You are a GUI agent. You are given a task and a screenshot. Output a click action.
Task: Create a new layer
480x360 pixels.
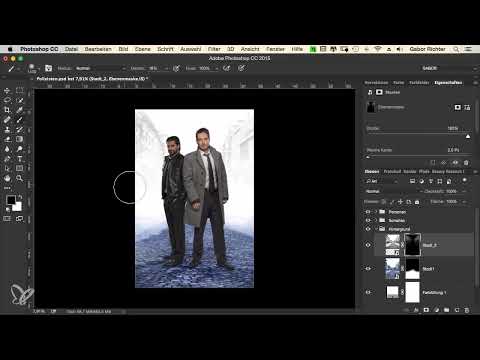pos(457,310)
